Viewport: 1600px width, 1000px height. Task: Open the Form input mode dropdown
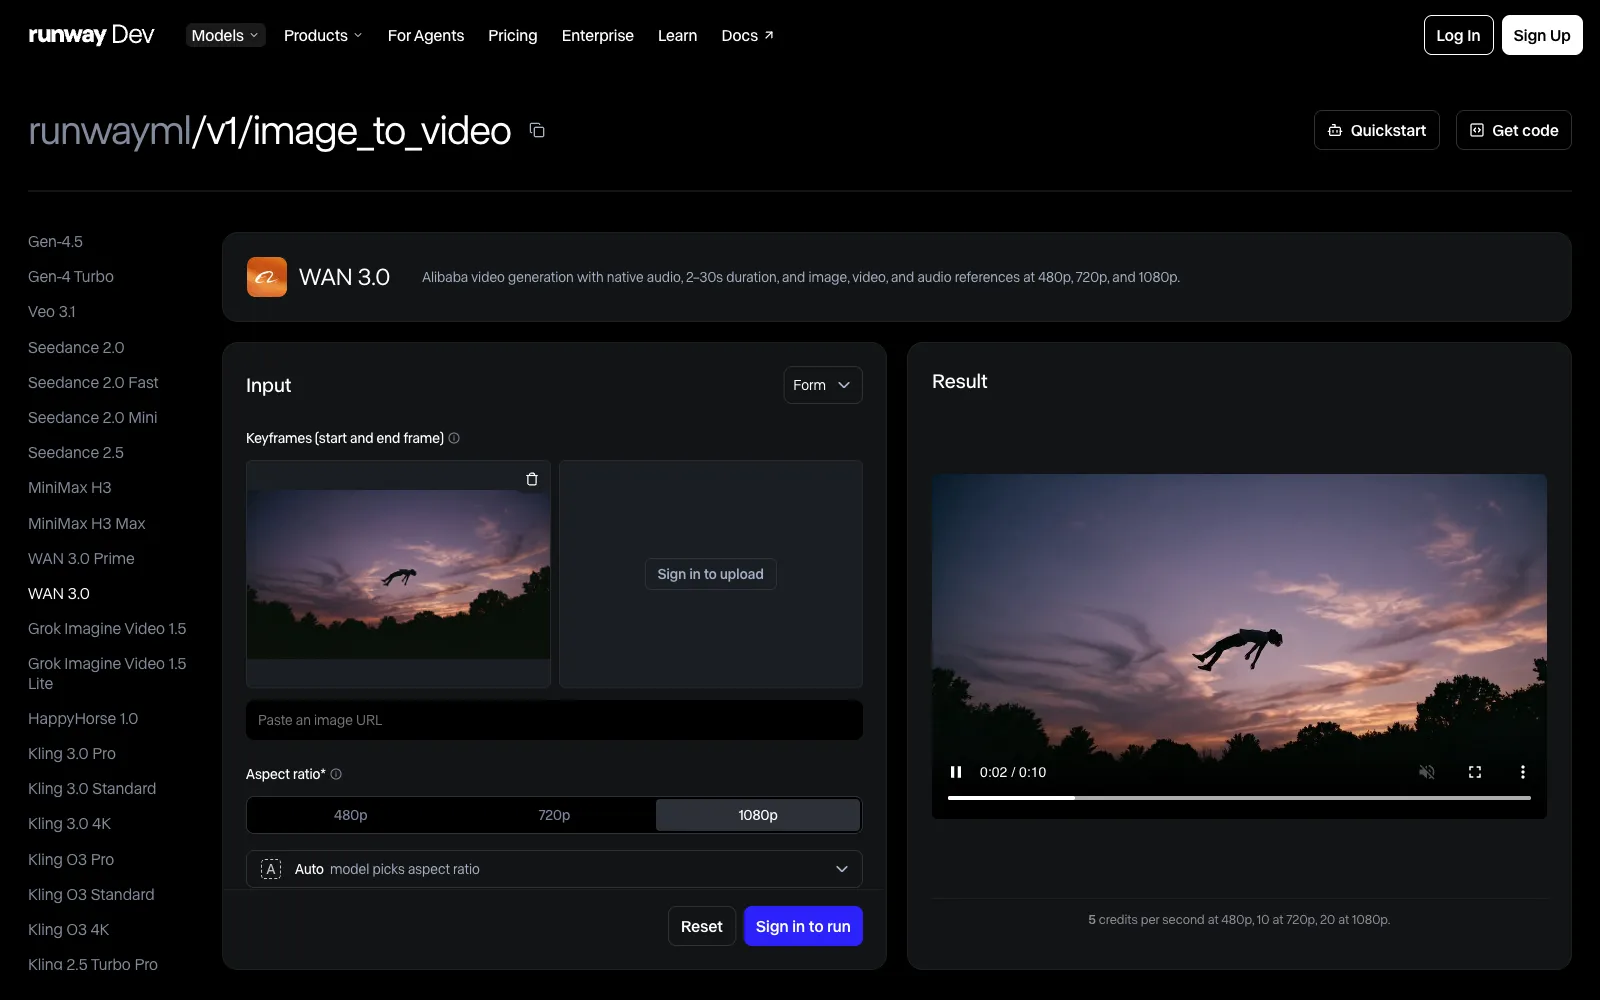[x=823, y=385]
